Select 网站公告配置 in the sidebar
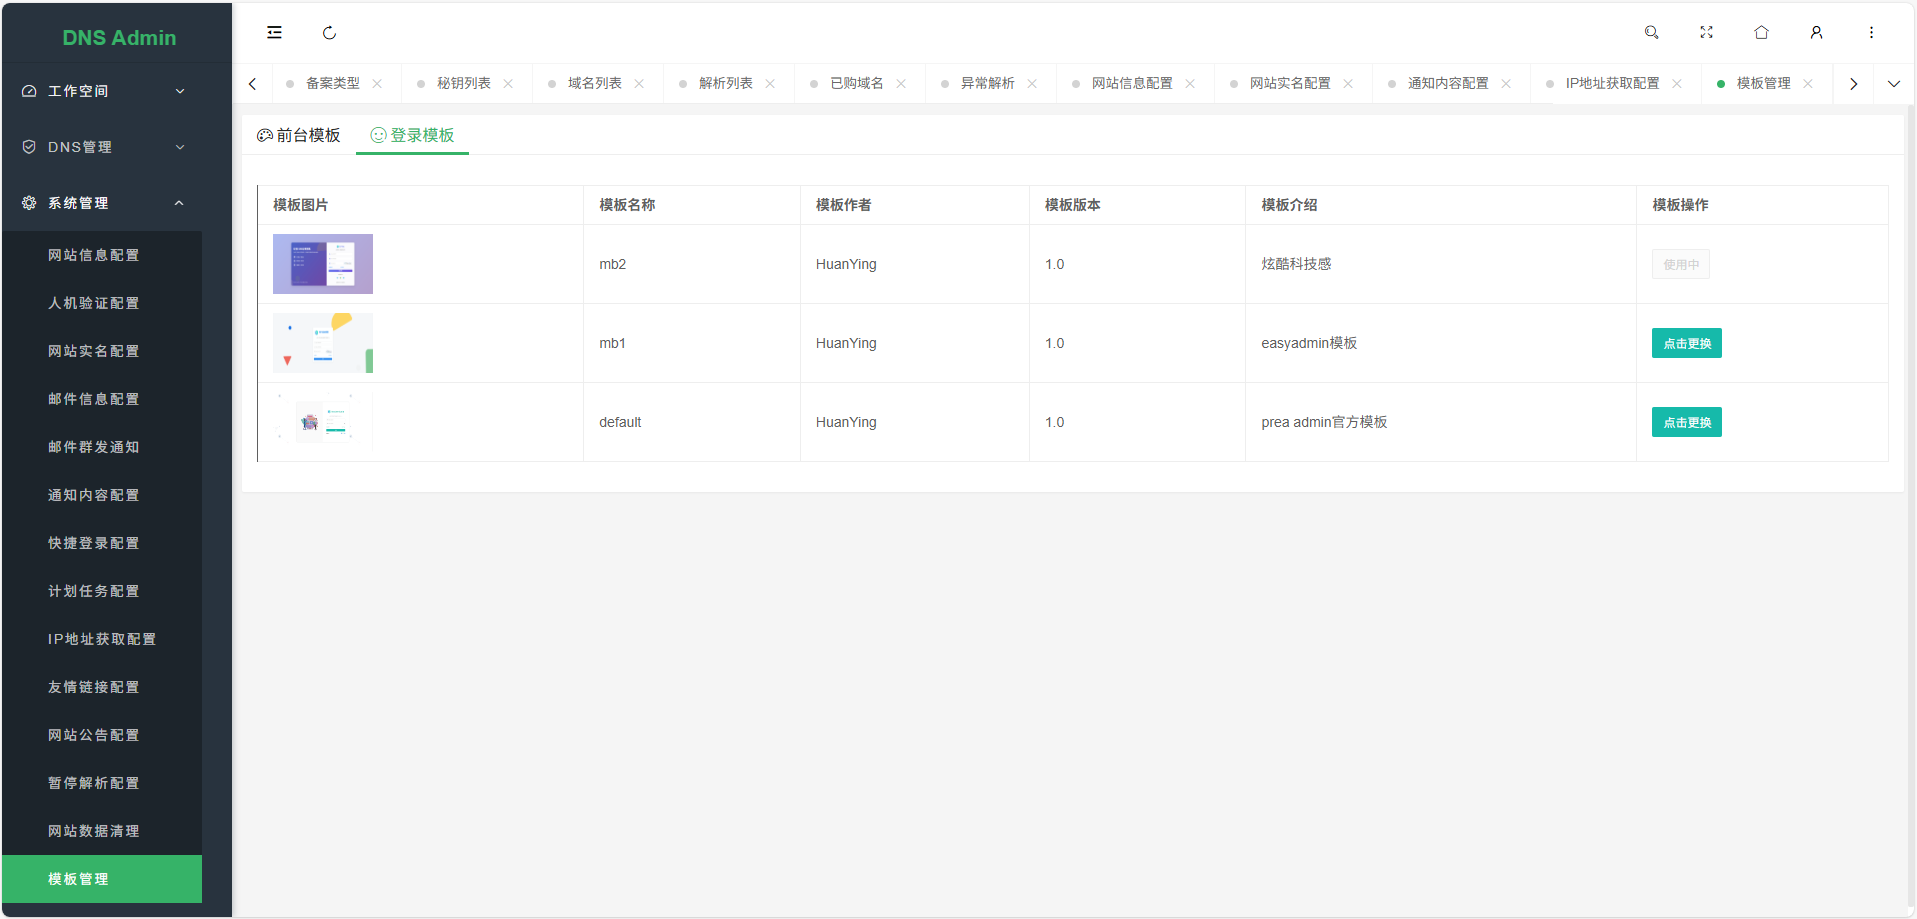Image resolution: width=1917 pixels, height=919 pixels. tap(94, 735)
